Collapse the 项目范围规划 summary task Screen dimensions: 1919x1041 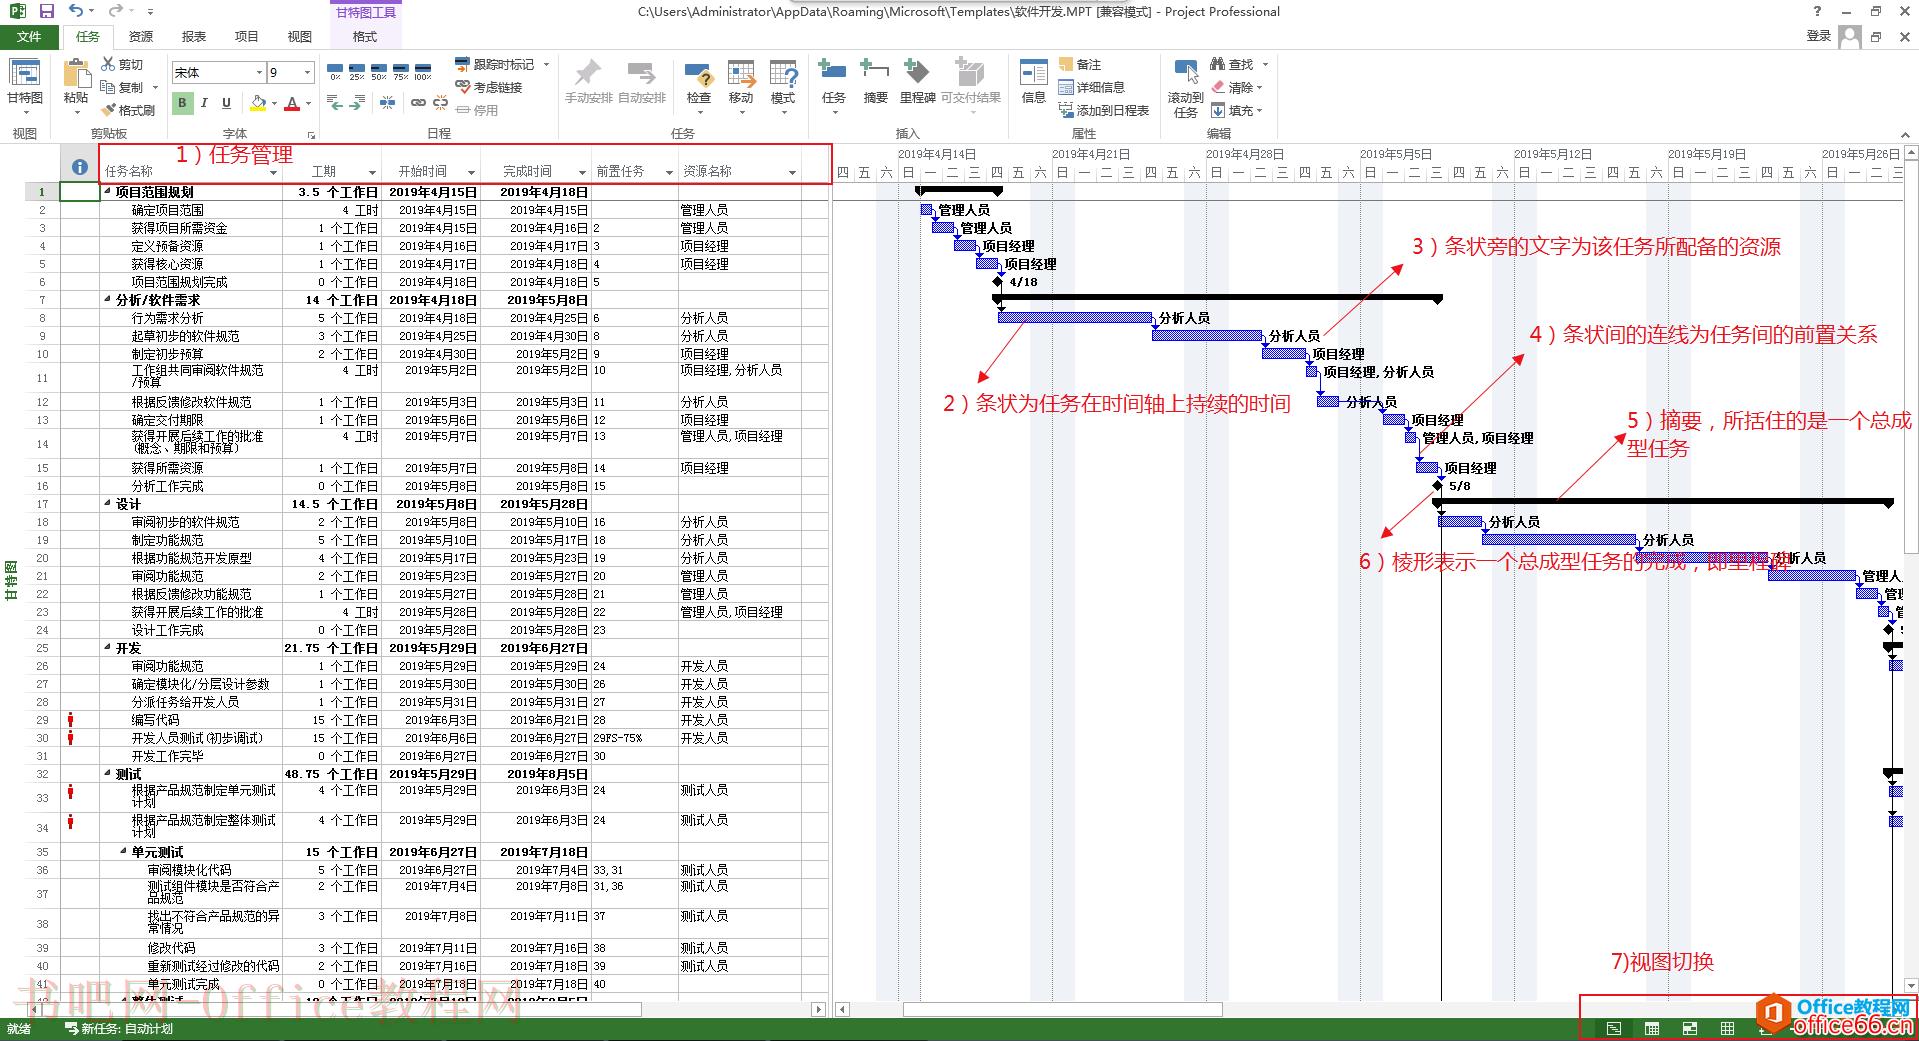point(107,191)
